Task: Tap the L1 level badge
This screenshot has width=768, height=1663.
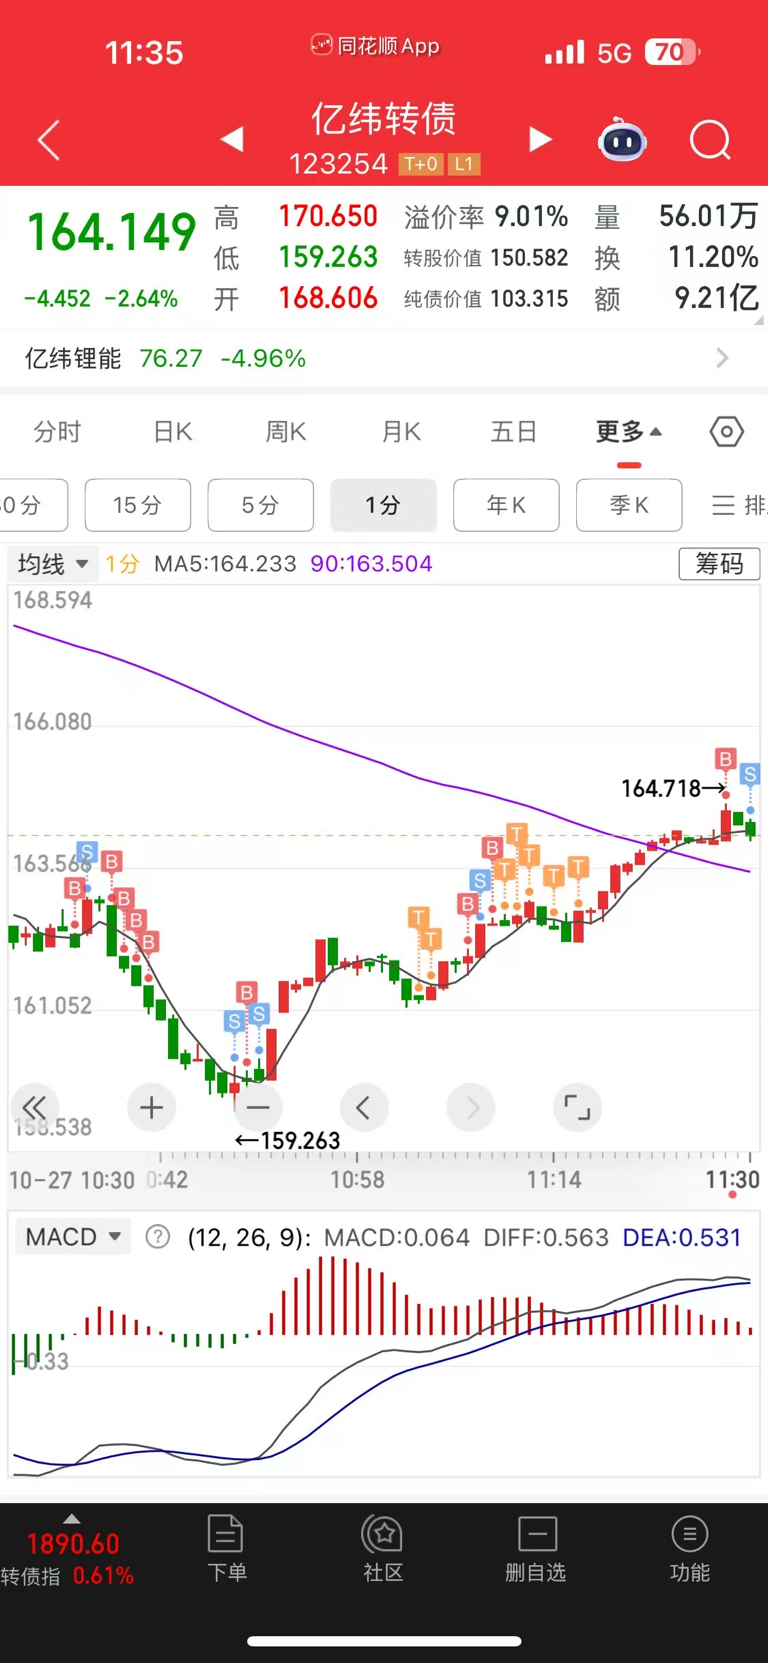Action: click(464, 164)
